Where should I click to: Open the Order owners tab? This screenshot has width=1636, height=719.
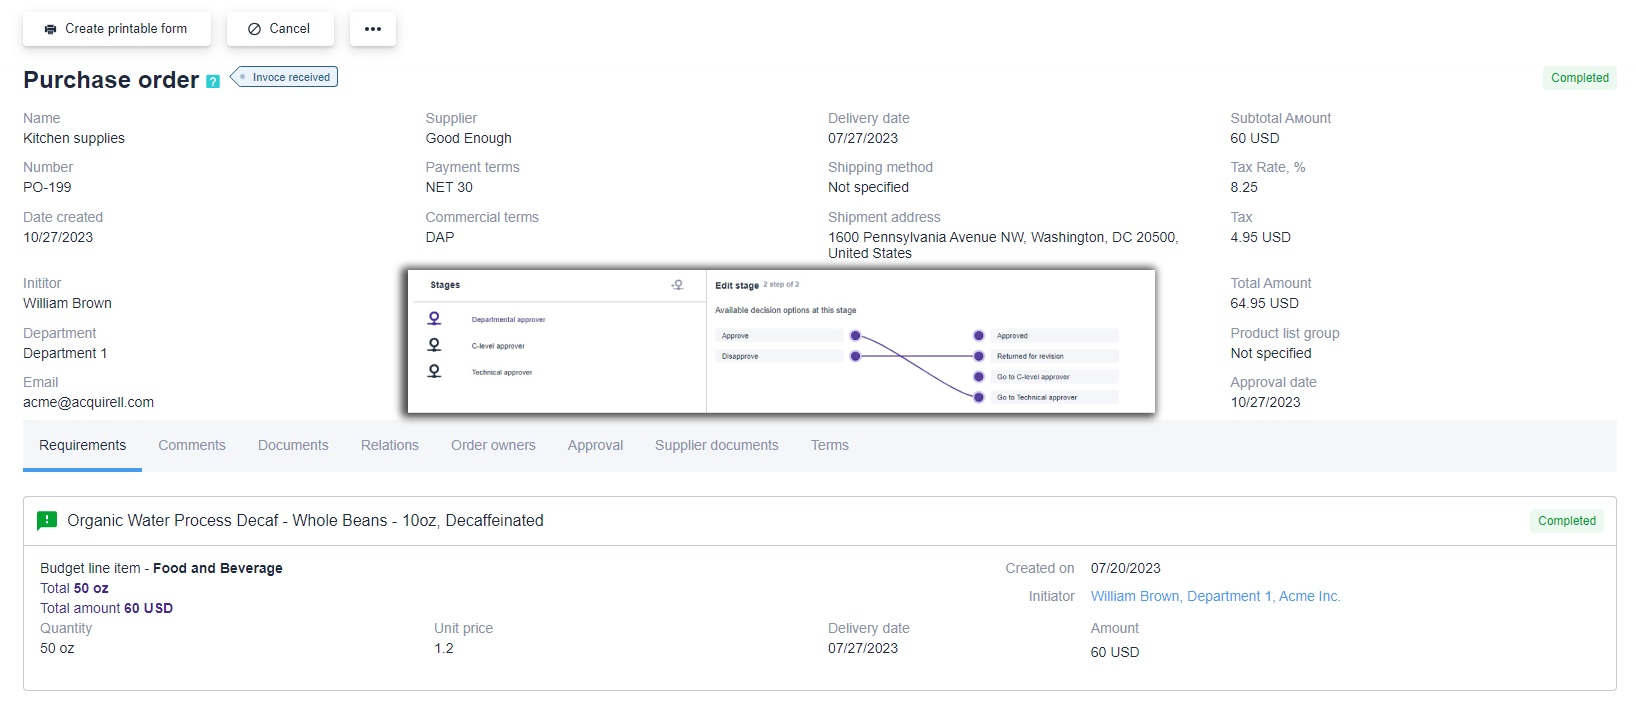[x=493, y=446]
